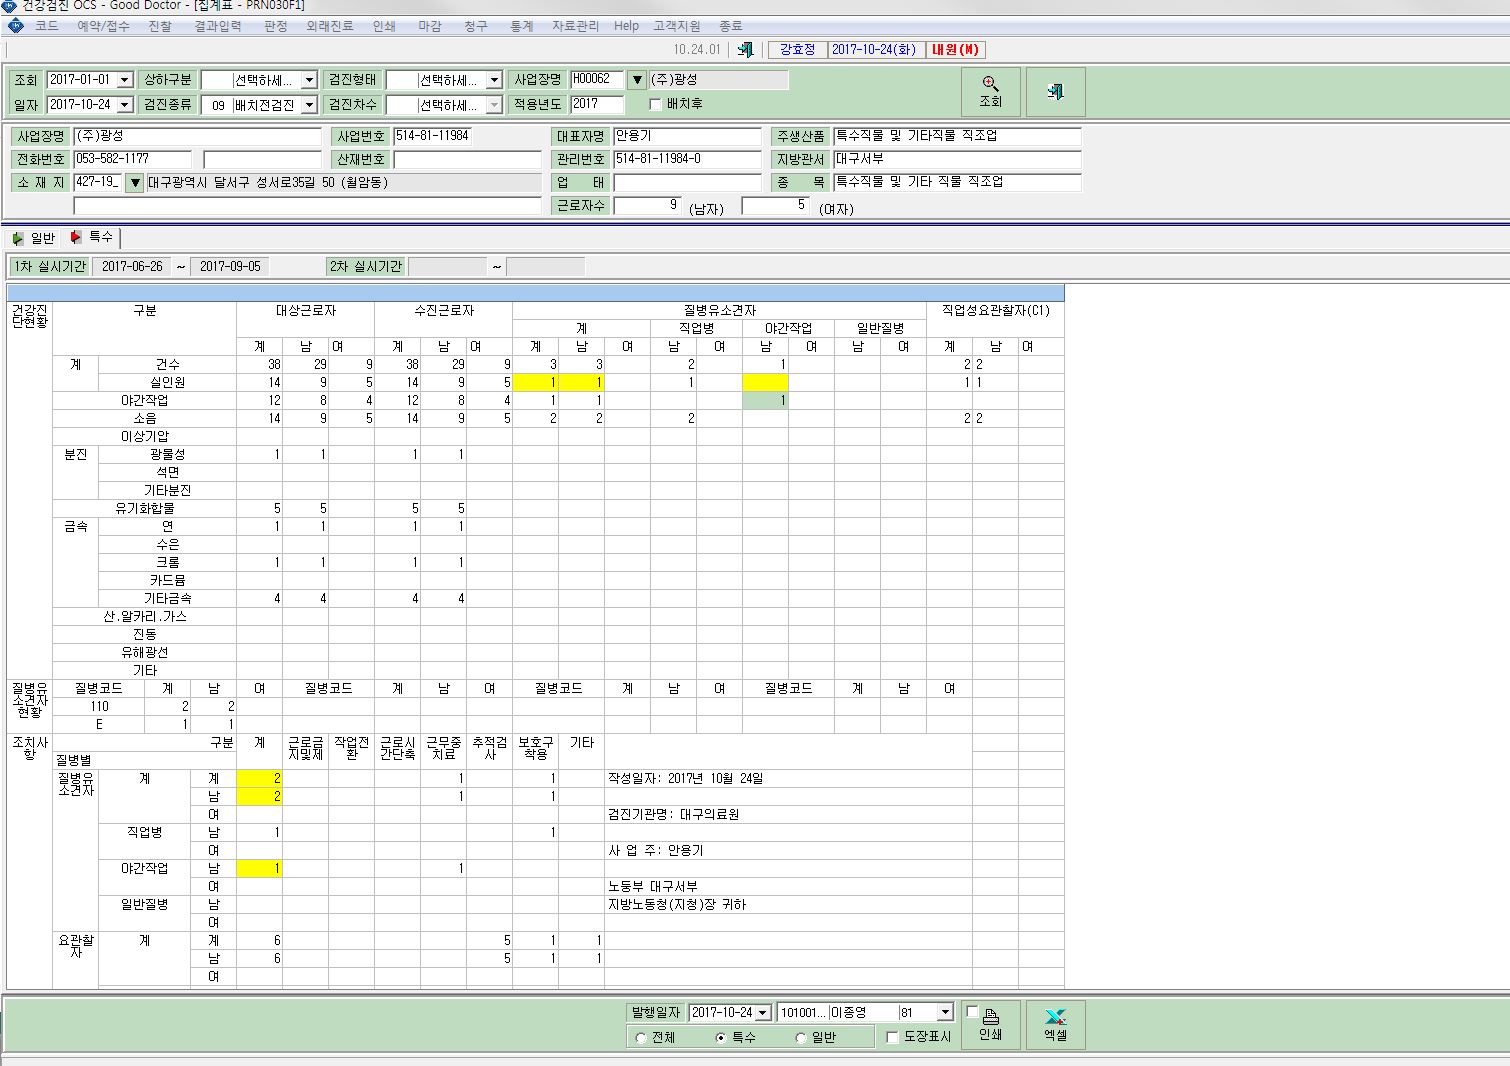Open the 상하구분 dropdown list
The height and width of the screenshot is (1066, 1510).
[x=309, y=80]
